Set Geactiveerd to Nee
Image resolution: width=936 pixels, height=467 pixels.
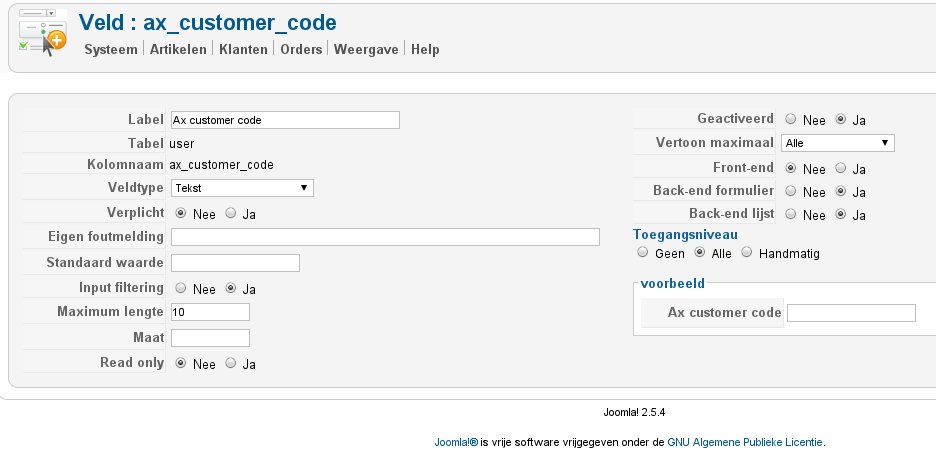tap(791, 119)
